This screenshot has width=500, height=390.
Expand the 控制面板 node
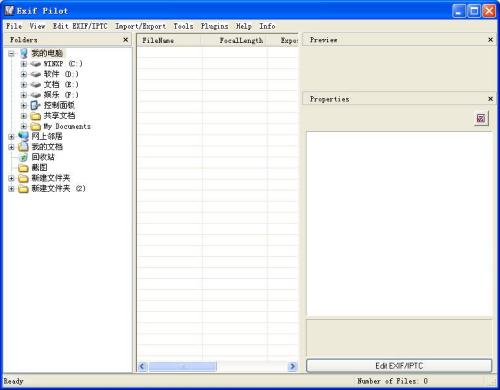pos(24,105)
